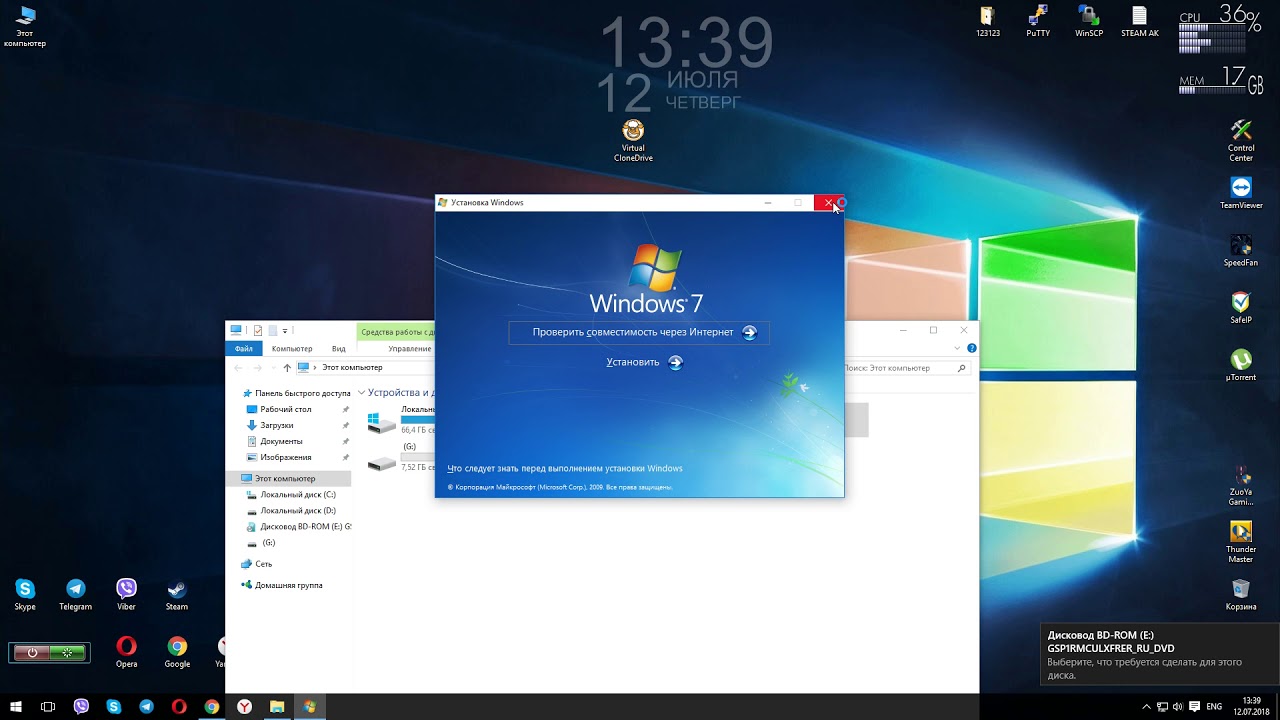Click the Установить arrow in Windows 7 setup

coord(675,363)
